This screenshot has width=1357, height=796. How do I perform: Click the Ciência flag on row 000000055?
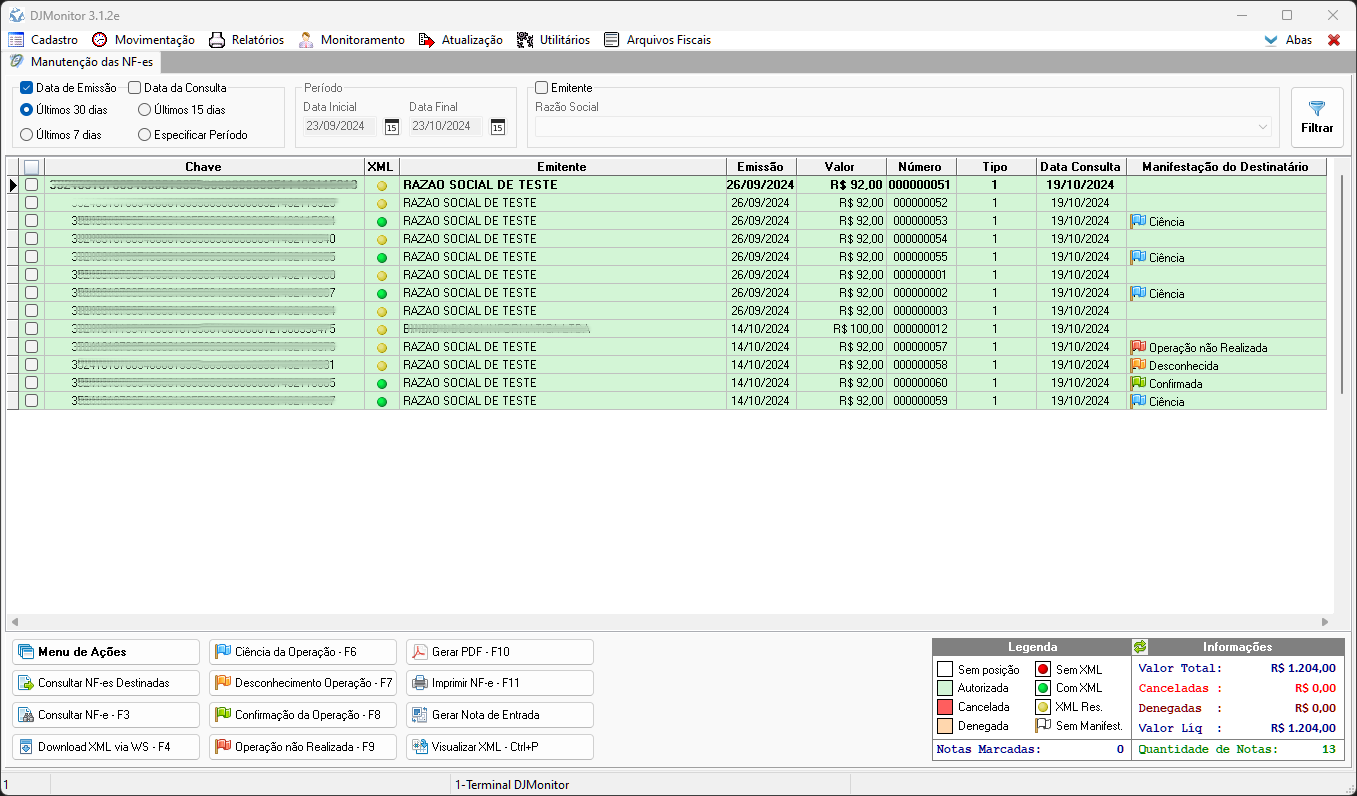(1138, 257)
